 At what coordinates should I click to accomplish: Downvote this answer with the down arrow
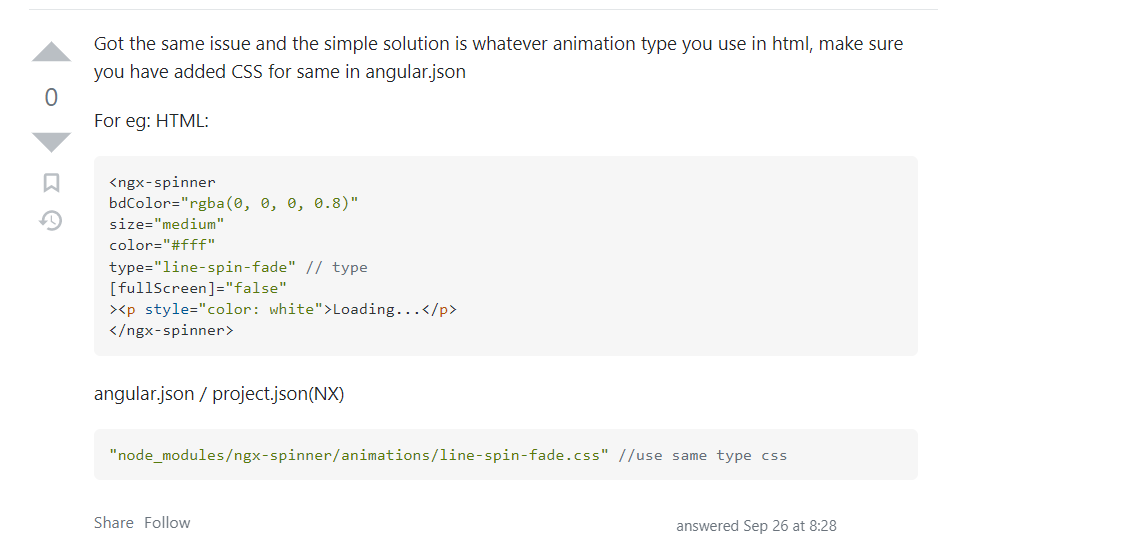click(51, 141)
